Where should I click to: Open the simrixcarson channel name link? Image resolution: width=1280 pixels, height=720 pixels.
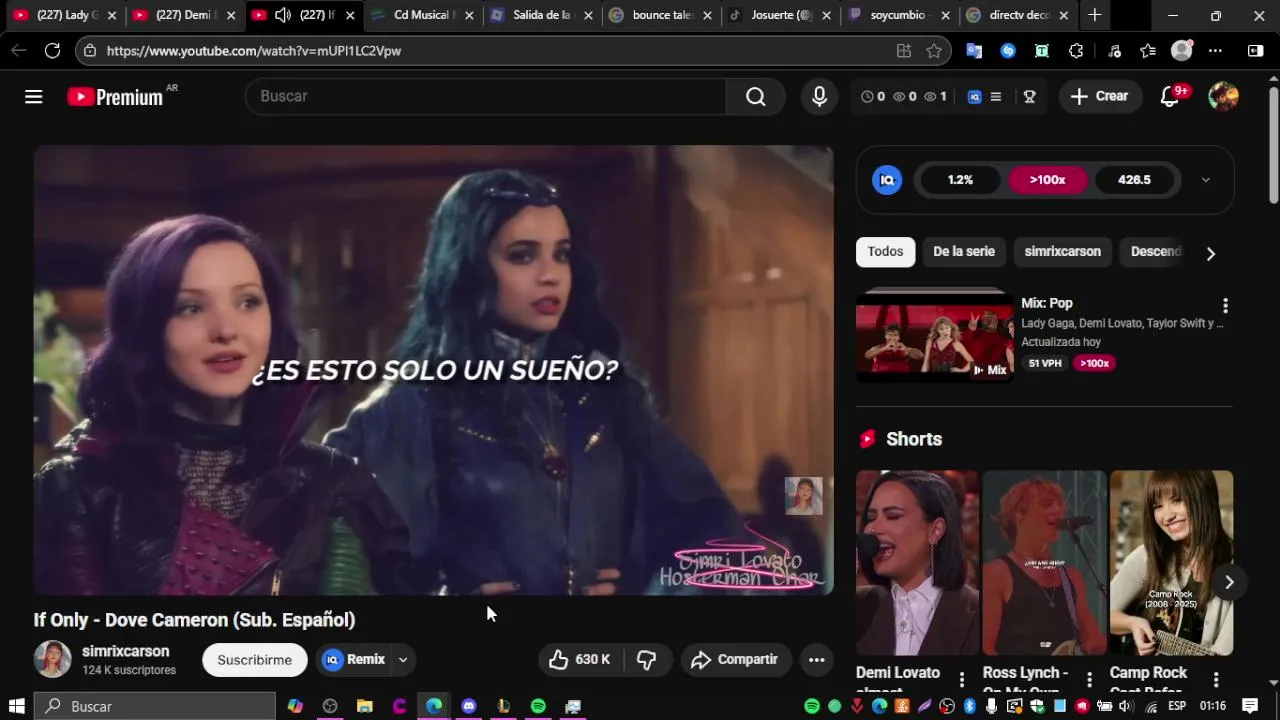(126, 651)
